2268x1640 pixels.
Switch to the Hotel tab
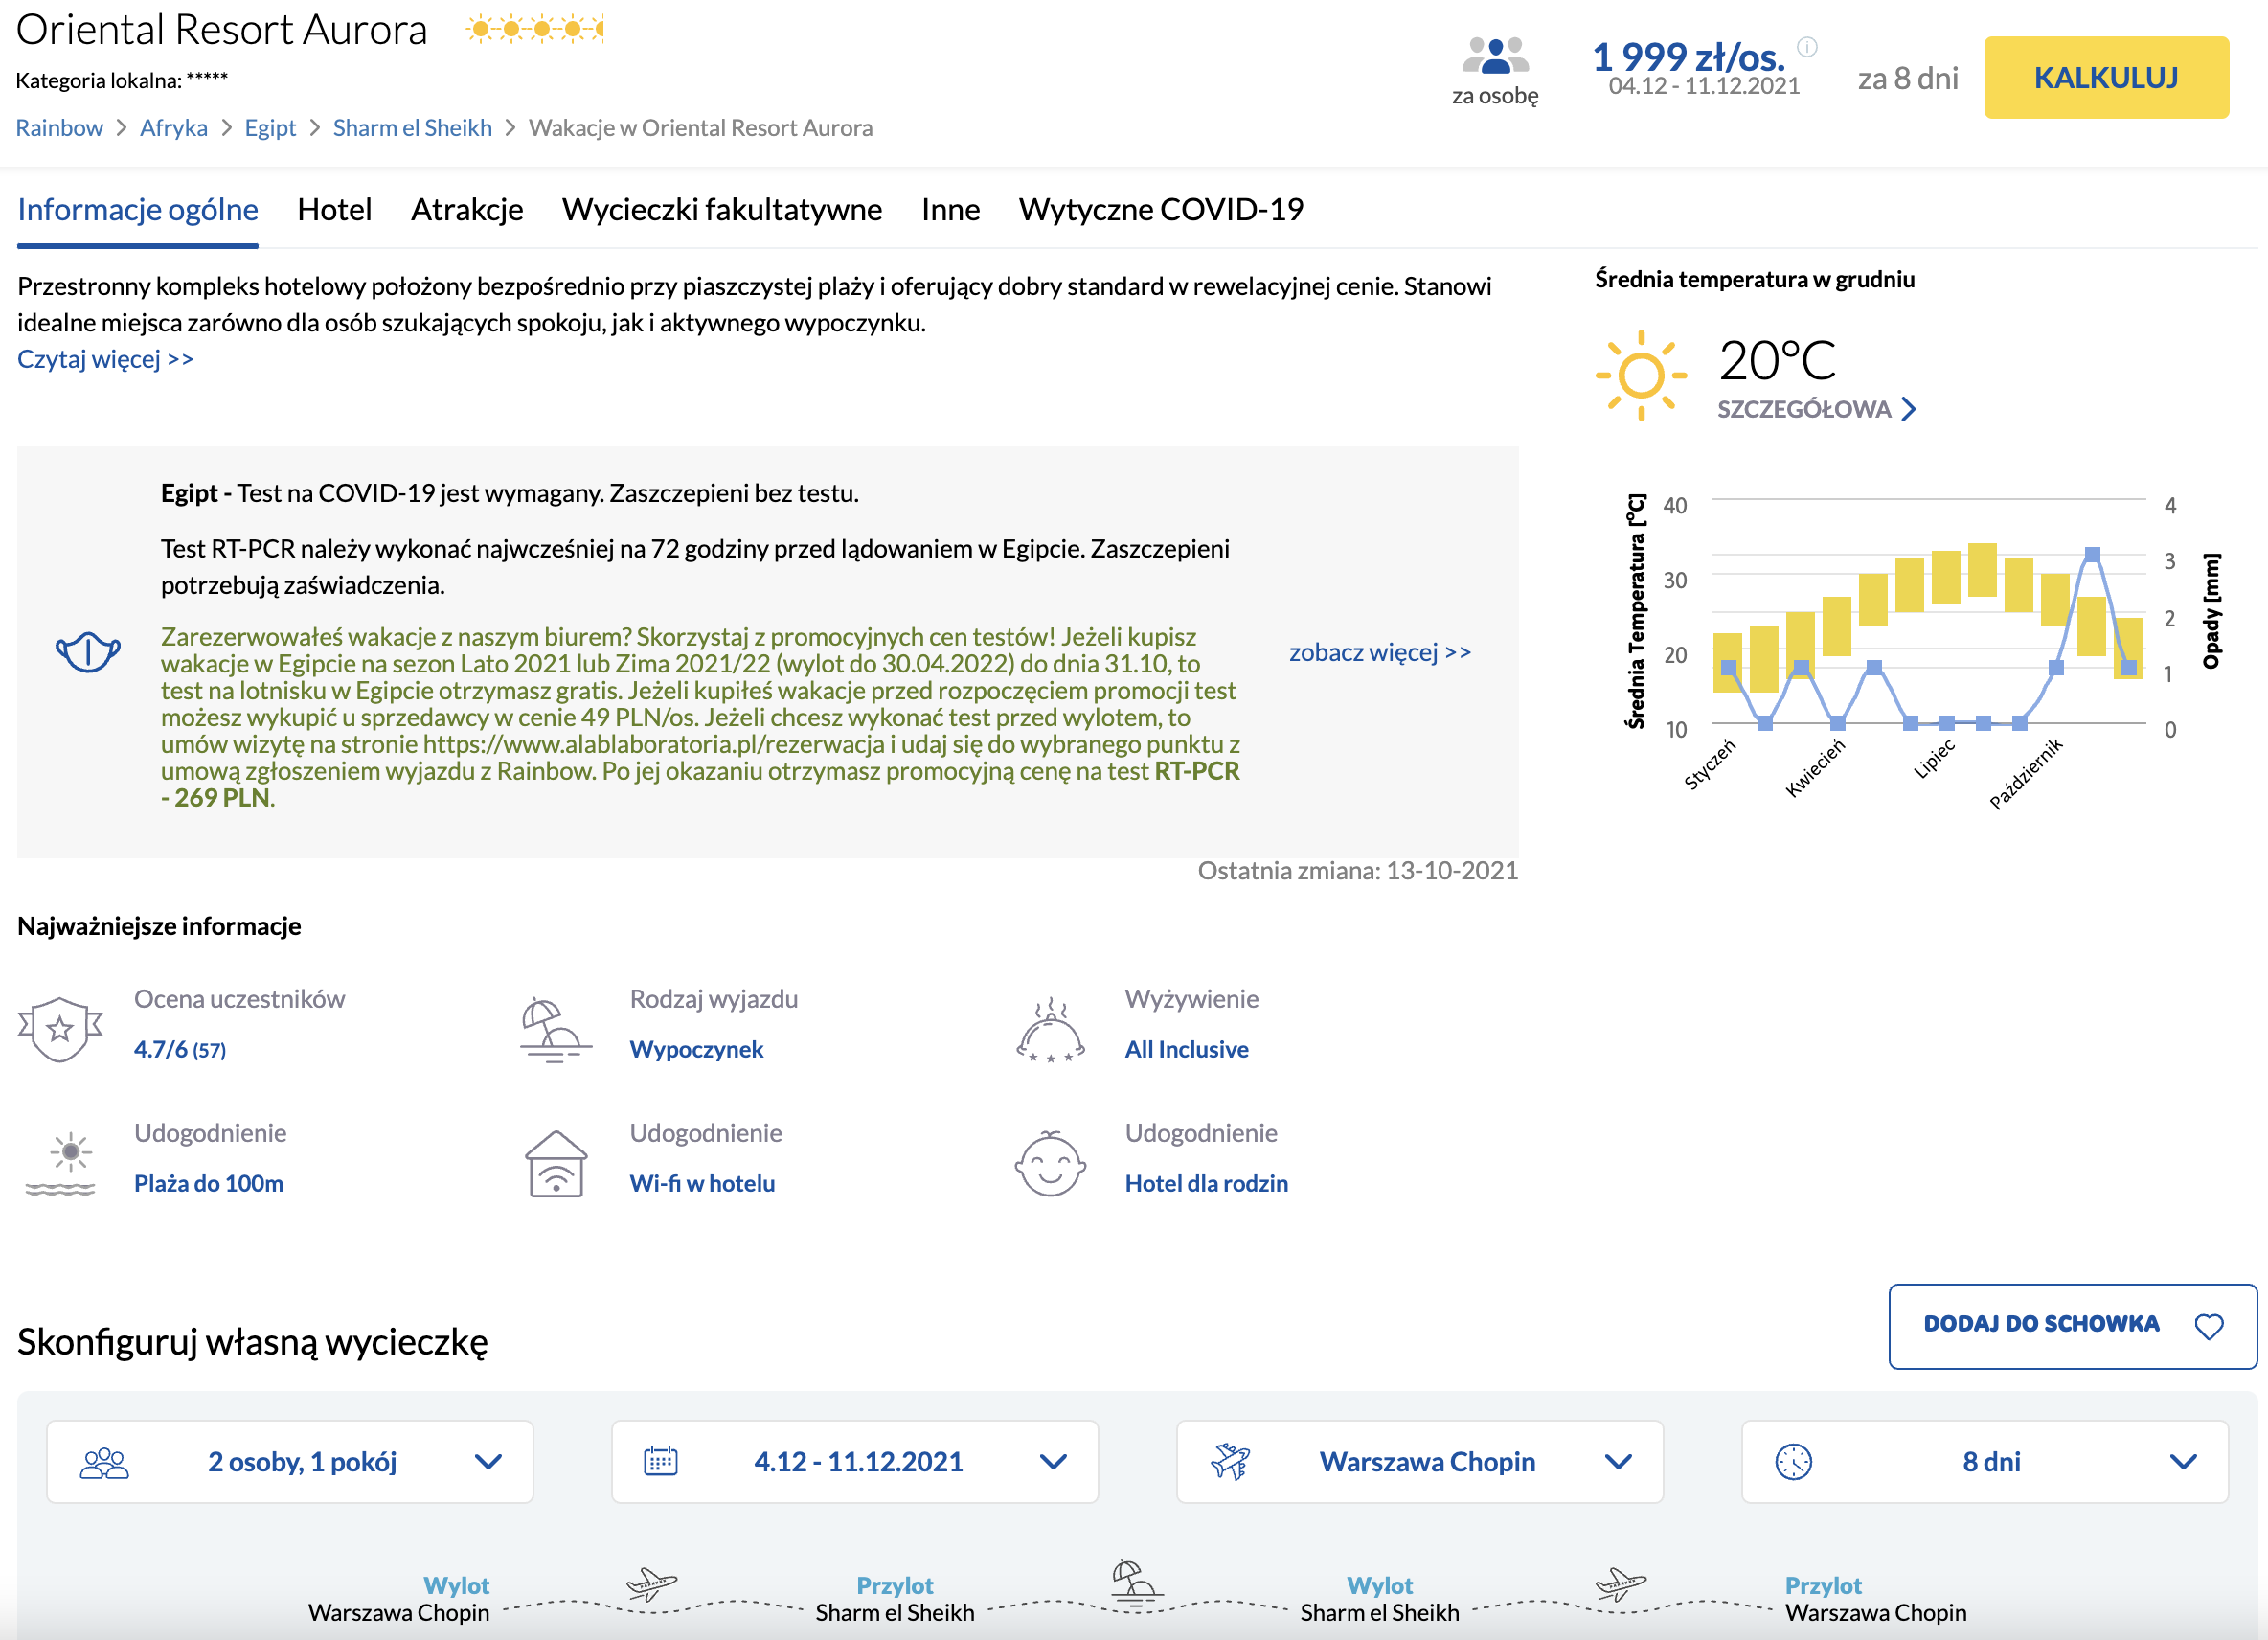coord(334,209)
